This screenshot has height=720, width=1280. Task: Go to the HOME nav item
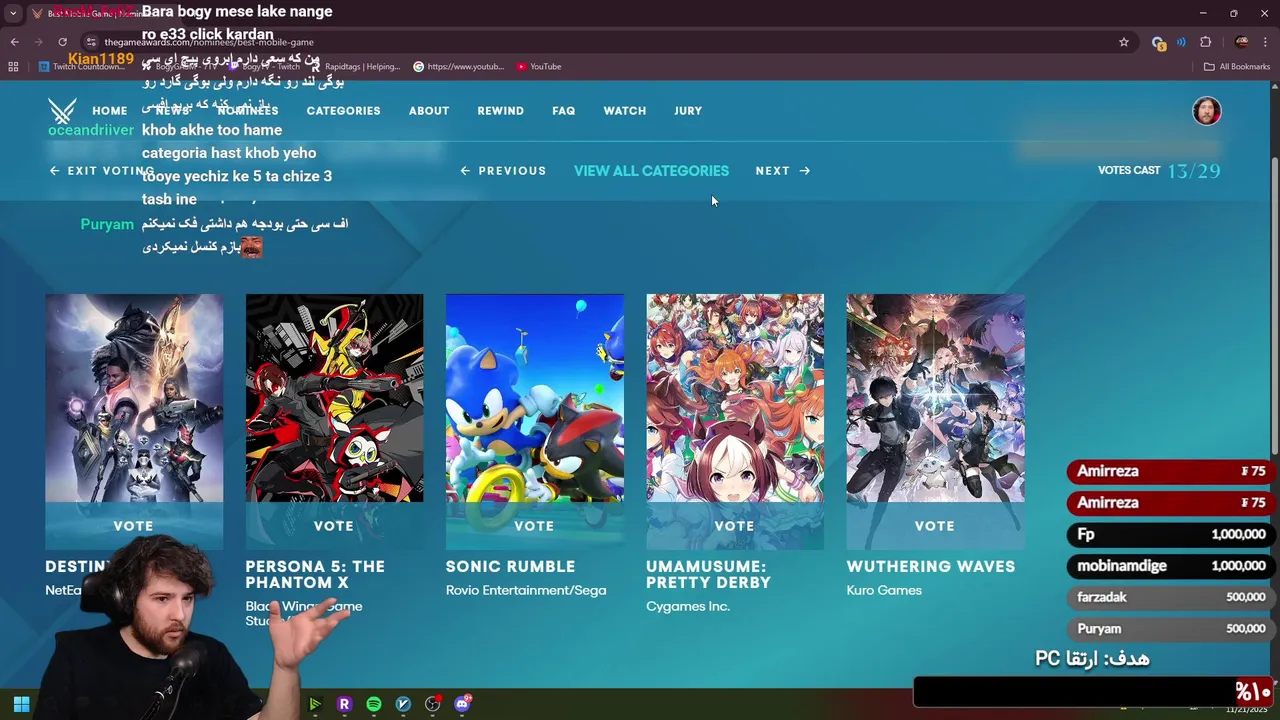click(110, 111)
